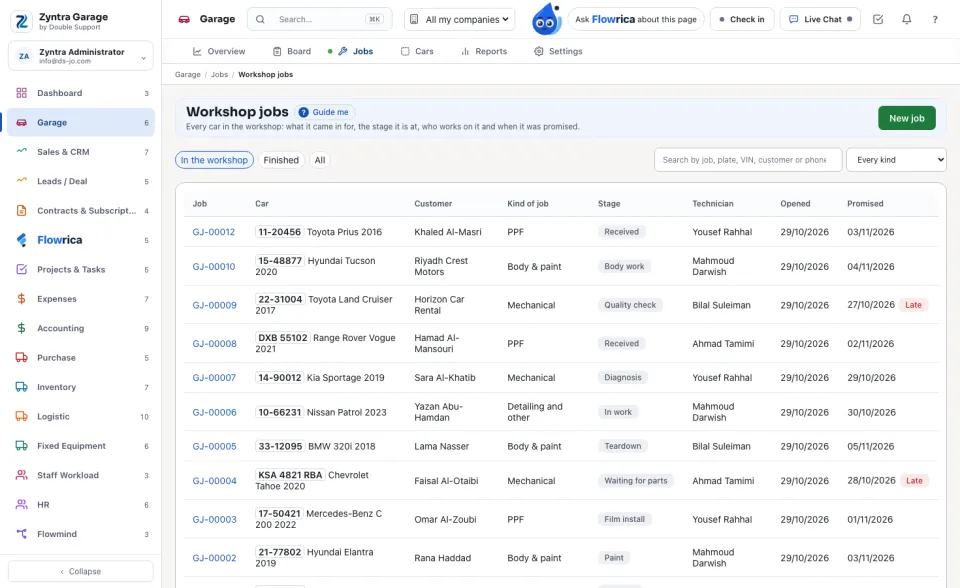Click the New job button
This screenshot has width=960, height=588.
(x=907, y=118)
